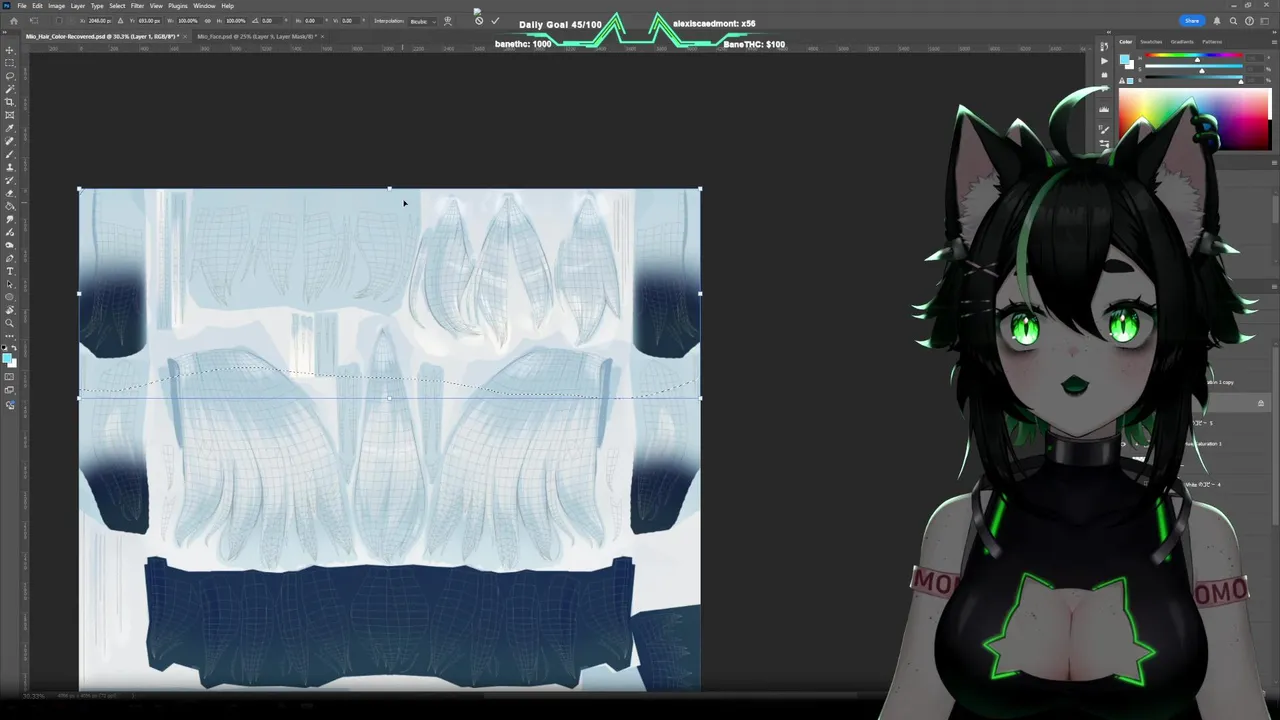1280x720 pixels.
Task: Select the Lasso tool
Action: (10, 76)
